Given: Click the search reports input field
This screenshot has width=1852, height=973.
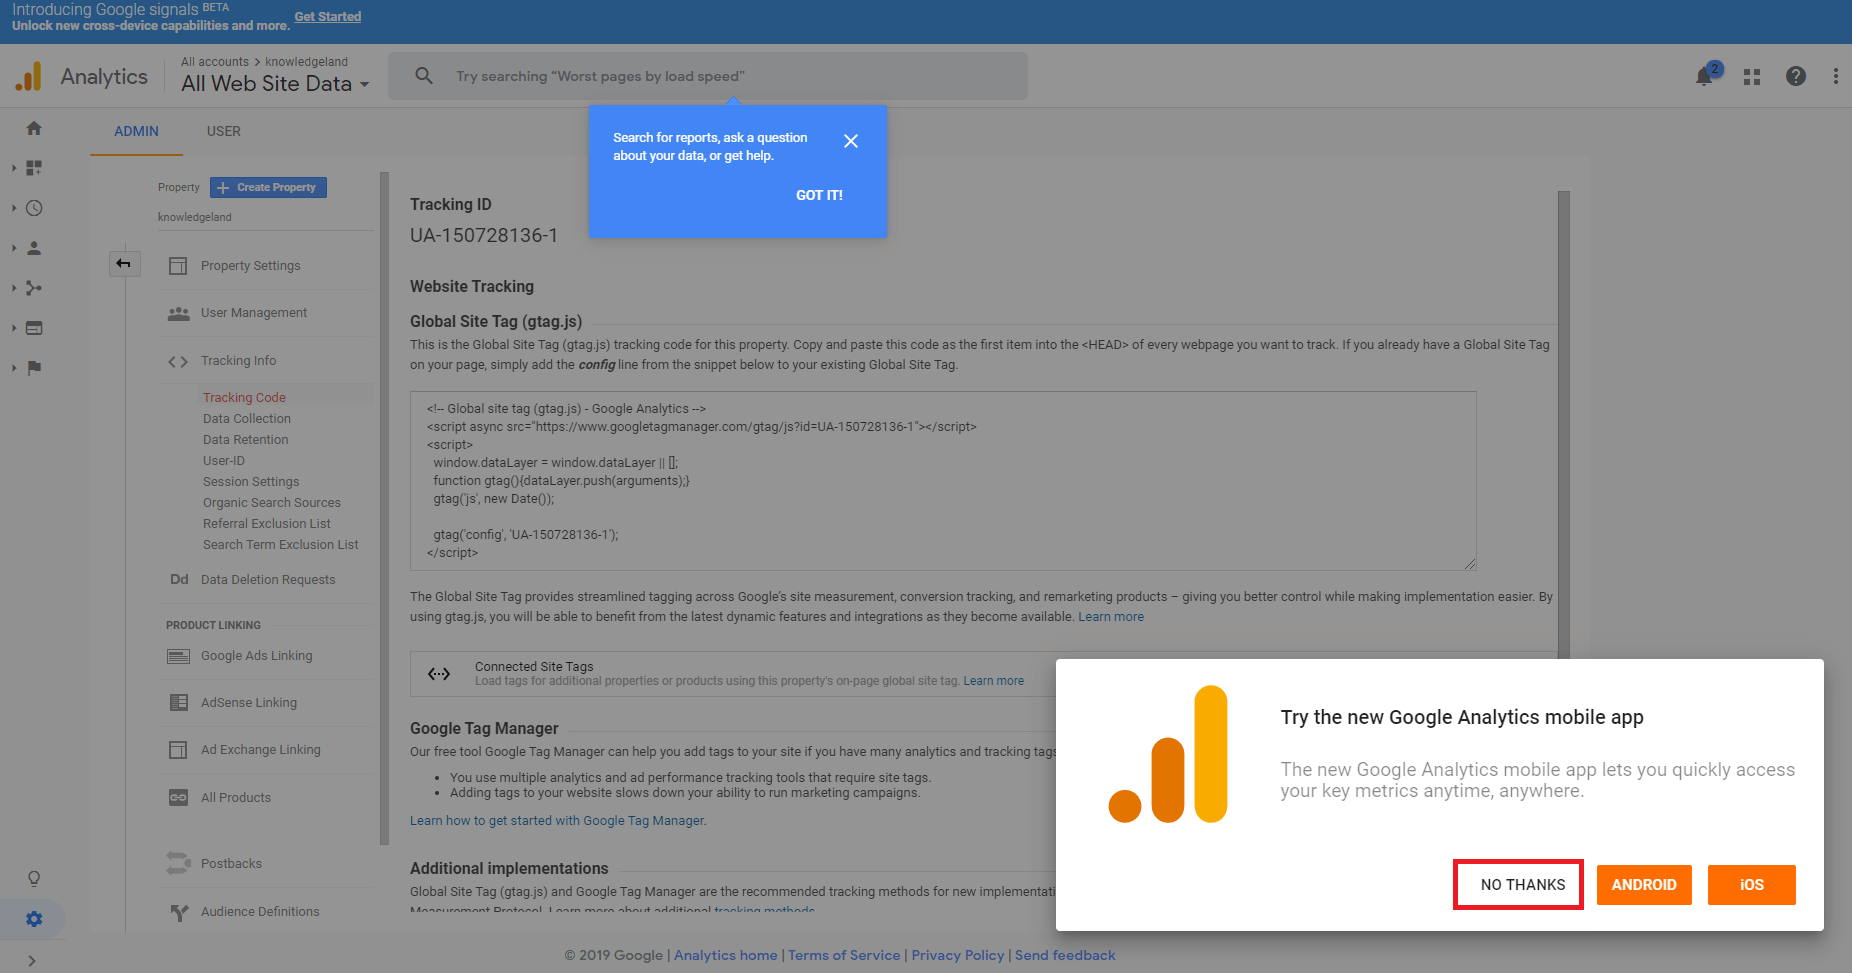Looking at the screenshot, I should click(x=708, y=76).
